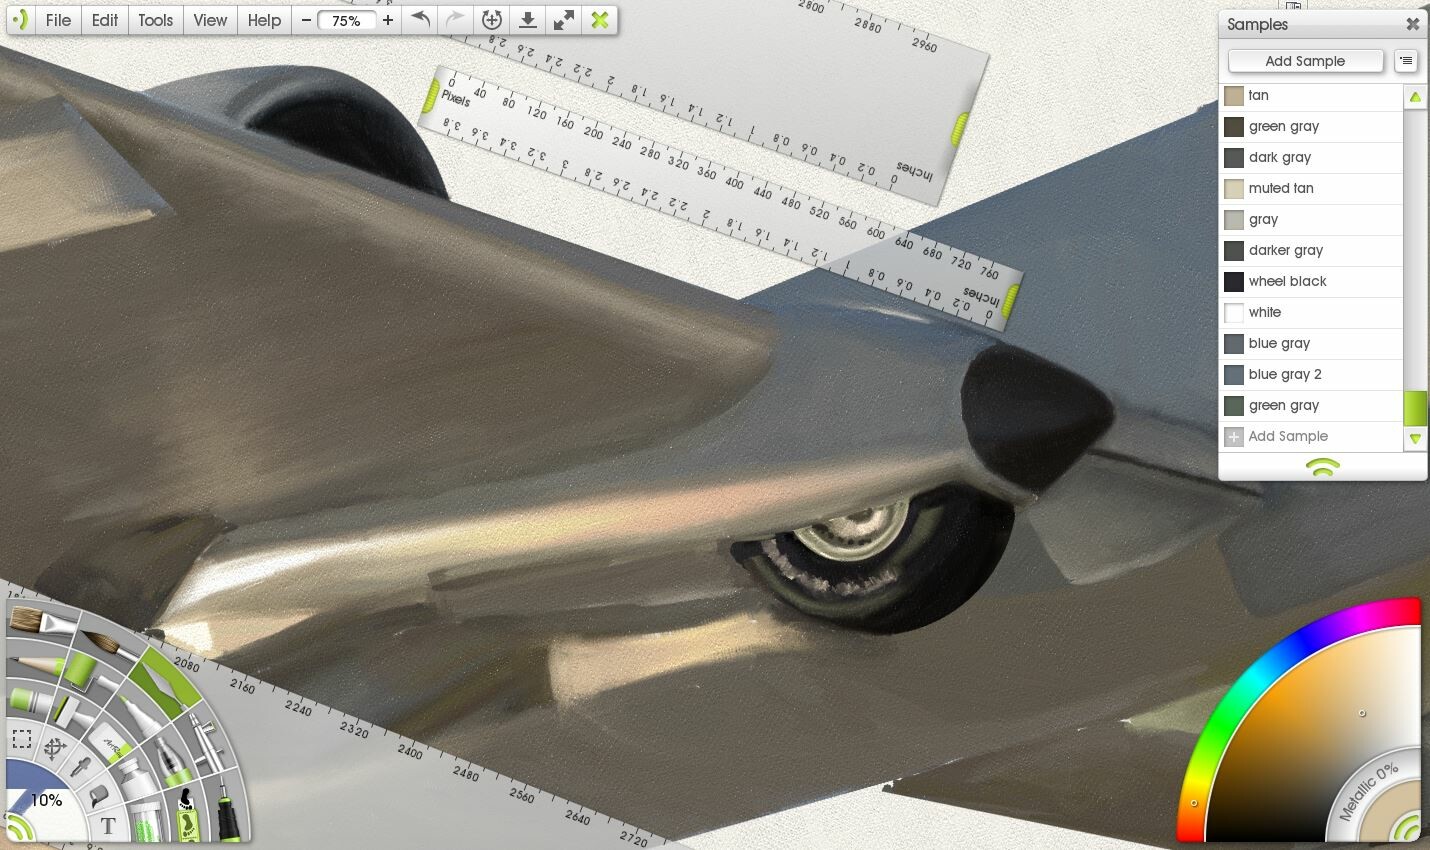Toggle workbench mode with the diagonal arrows icon

coord(564,20)
